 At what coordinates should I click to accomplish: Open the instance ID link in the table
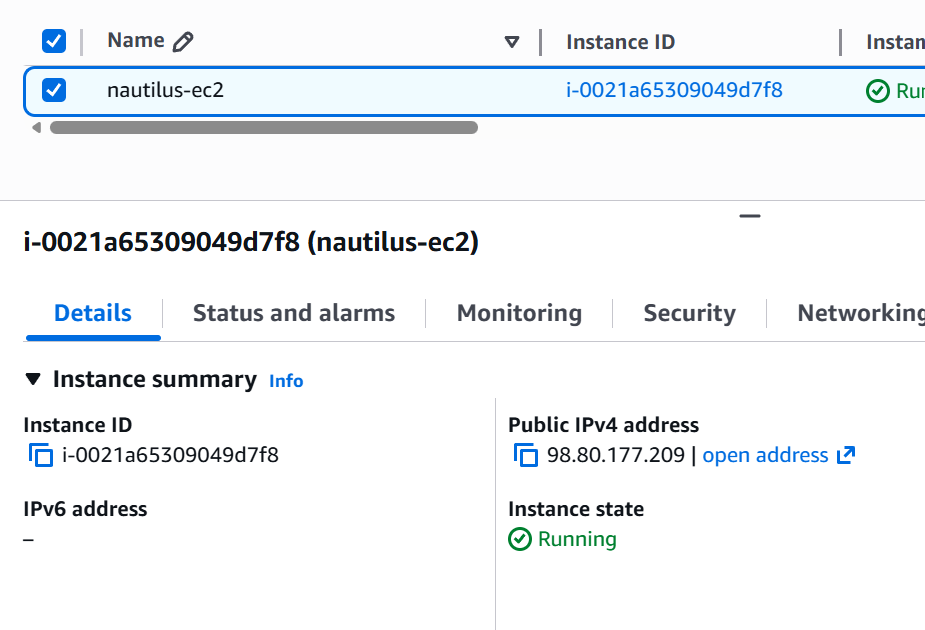(x=674, y=91)
